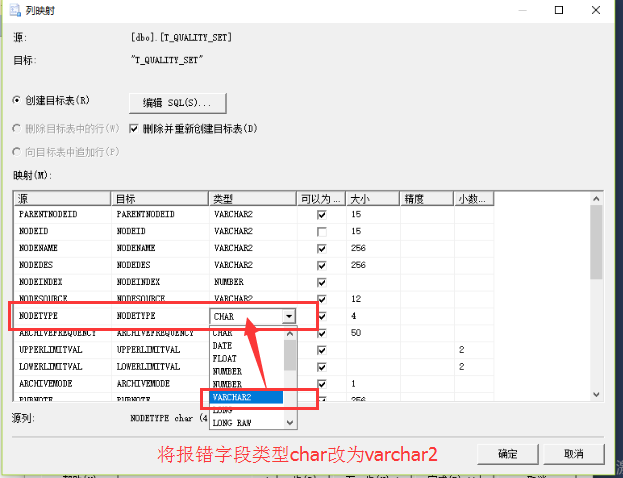Toggle nullable checkbox for LOWERLIMITVAL row
623x478 pixels.
[x=321, y=367]
